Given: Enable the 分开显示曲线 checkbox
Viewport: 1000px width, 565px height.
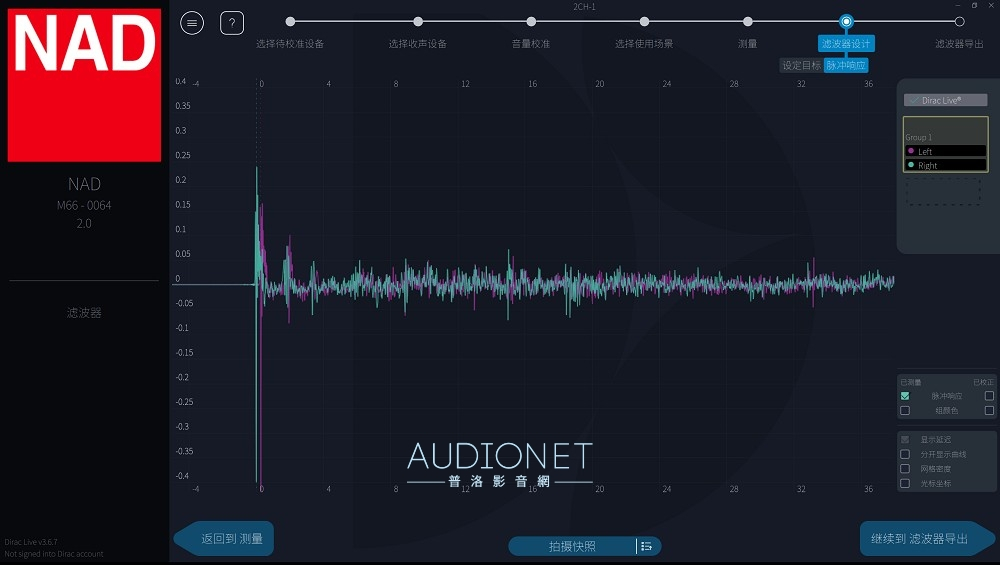Looking at the screenshot, I should point(905,454).
